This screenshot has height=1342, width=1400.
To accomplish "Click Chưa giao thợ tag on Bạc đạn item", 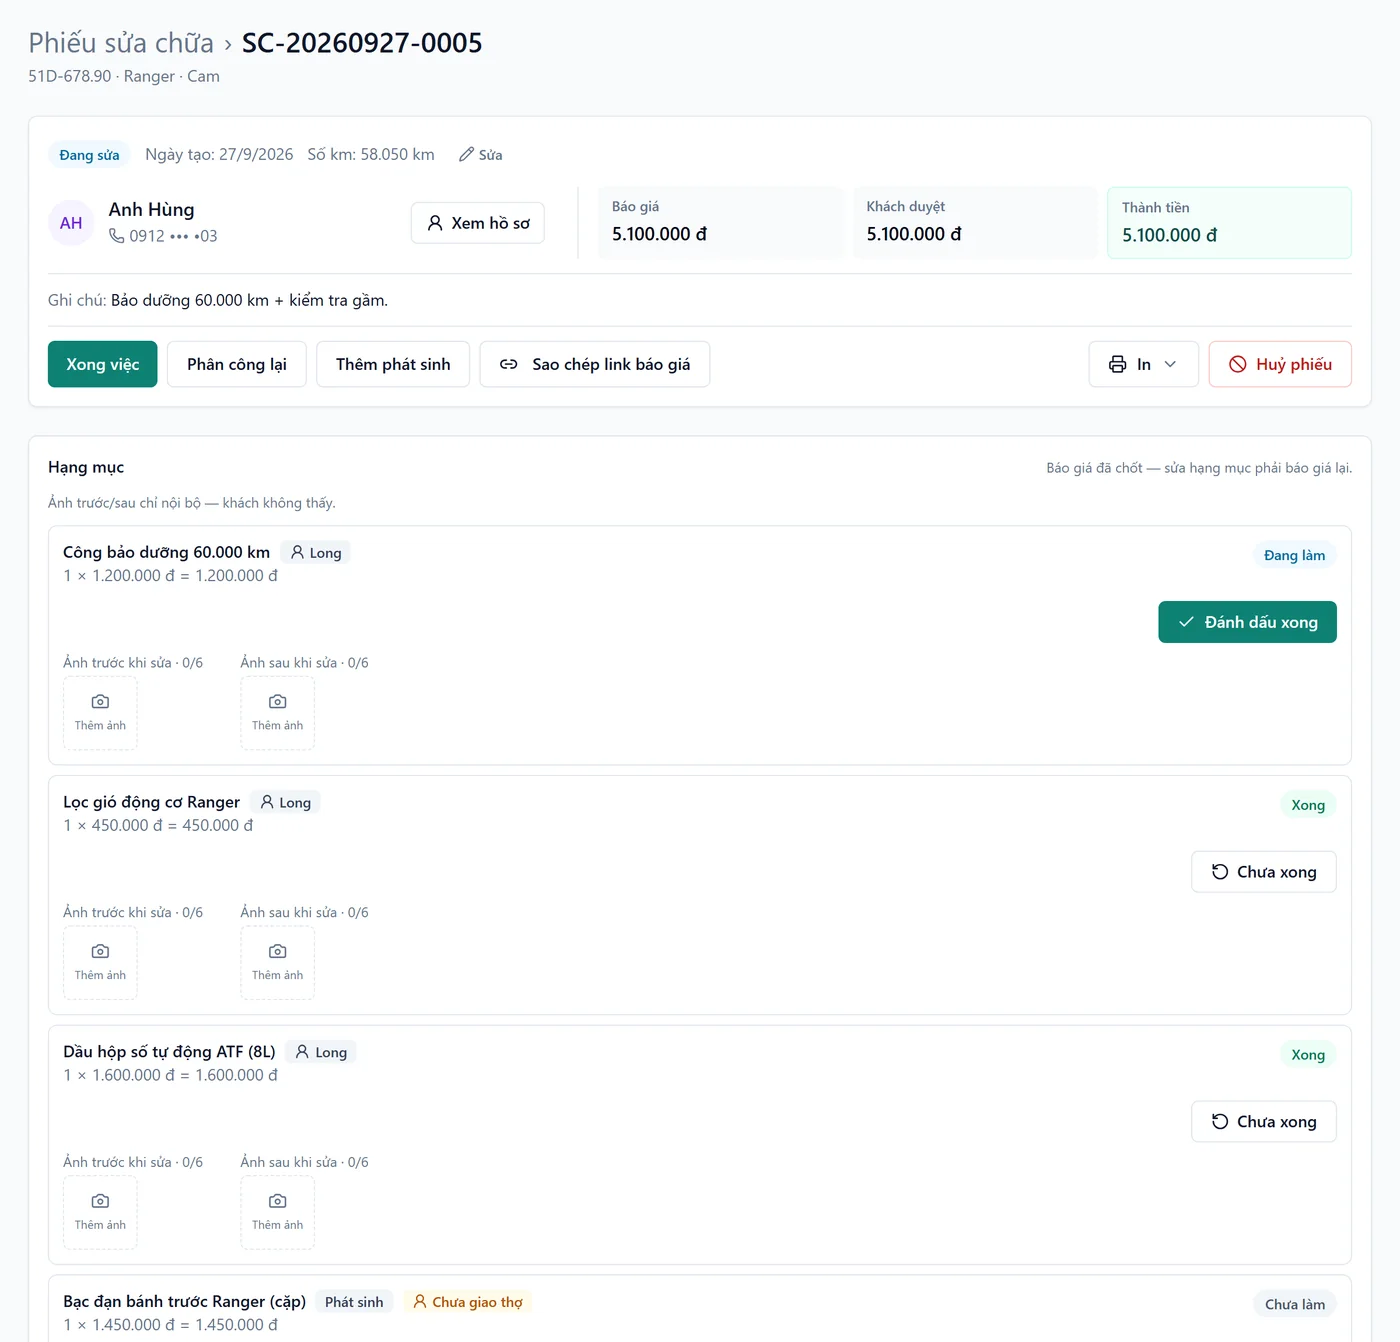I will click(468, 1302).
